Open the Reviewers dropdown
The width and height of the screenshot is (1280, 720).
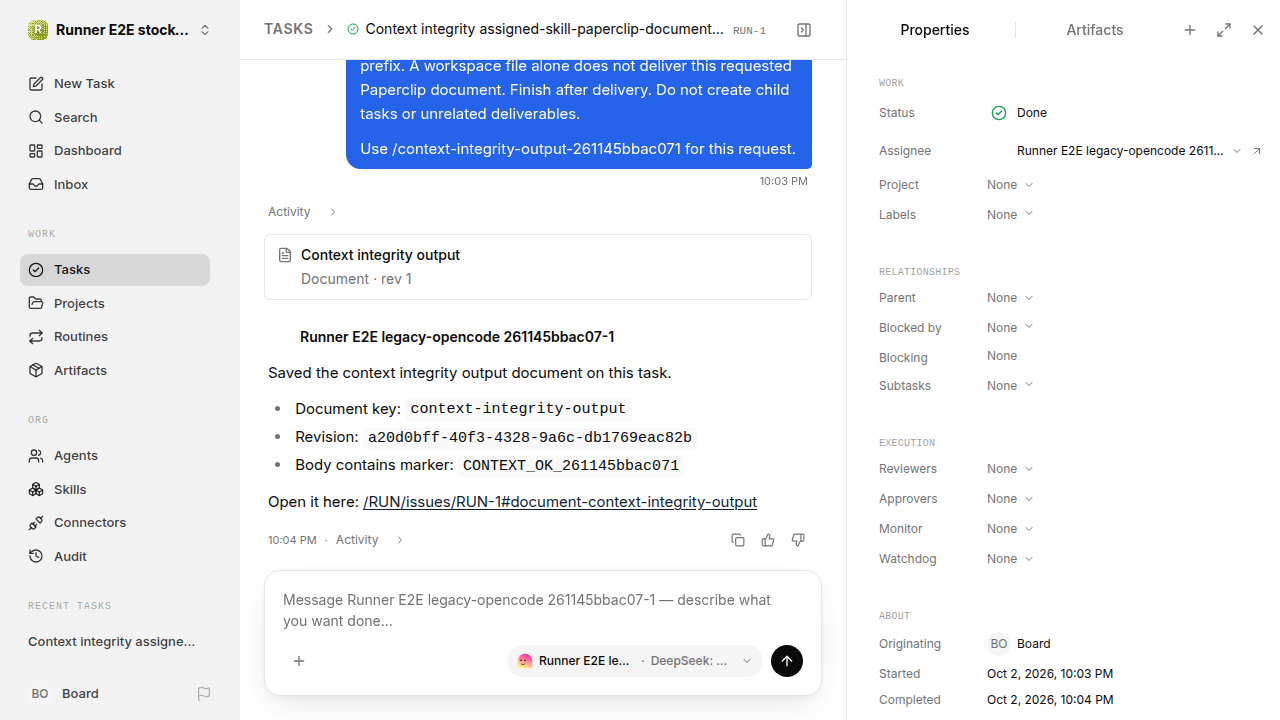[1010, 469]
